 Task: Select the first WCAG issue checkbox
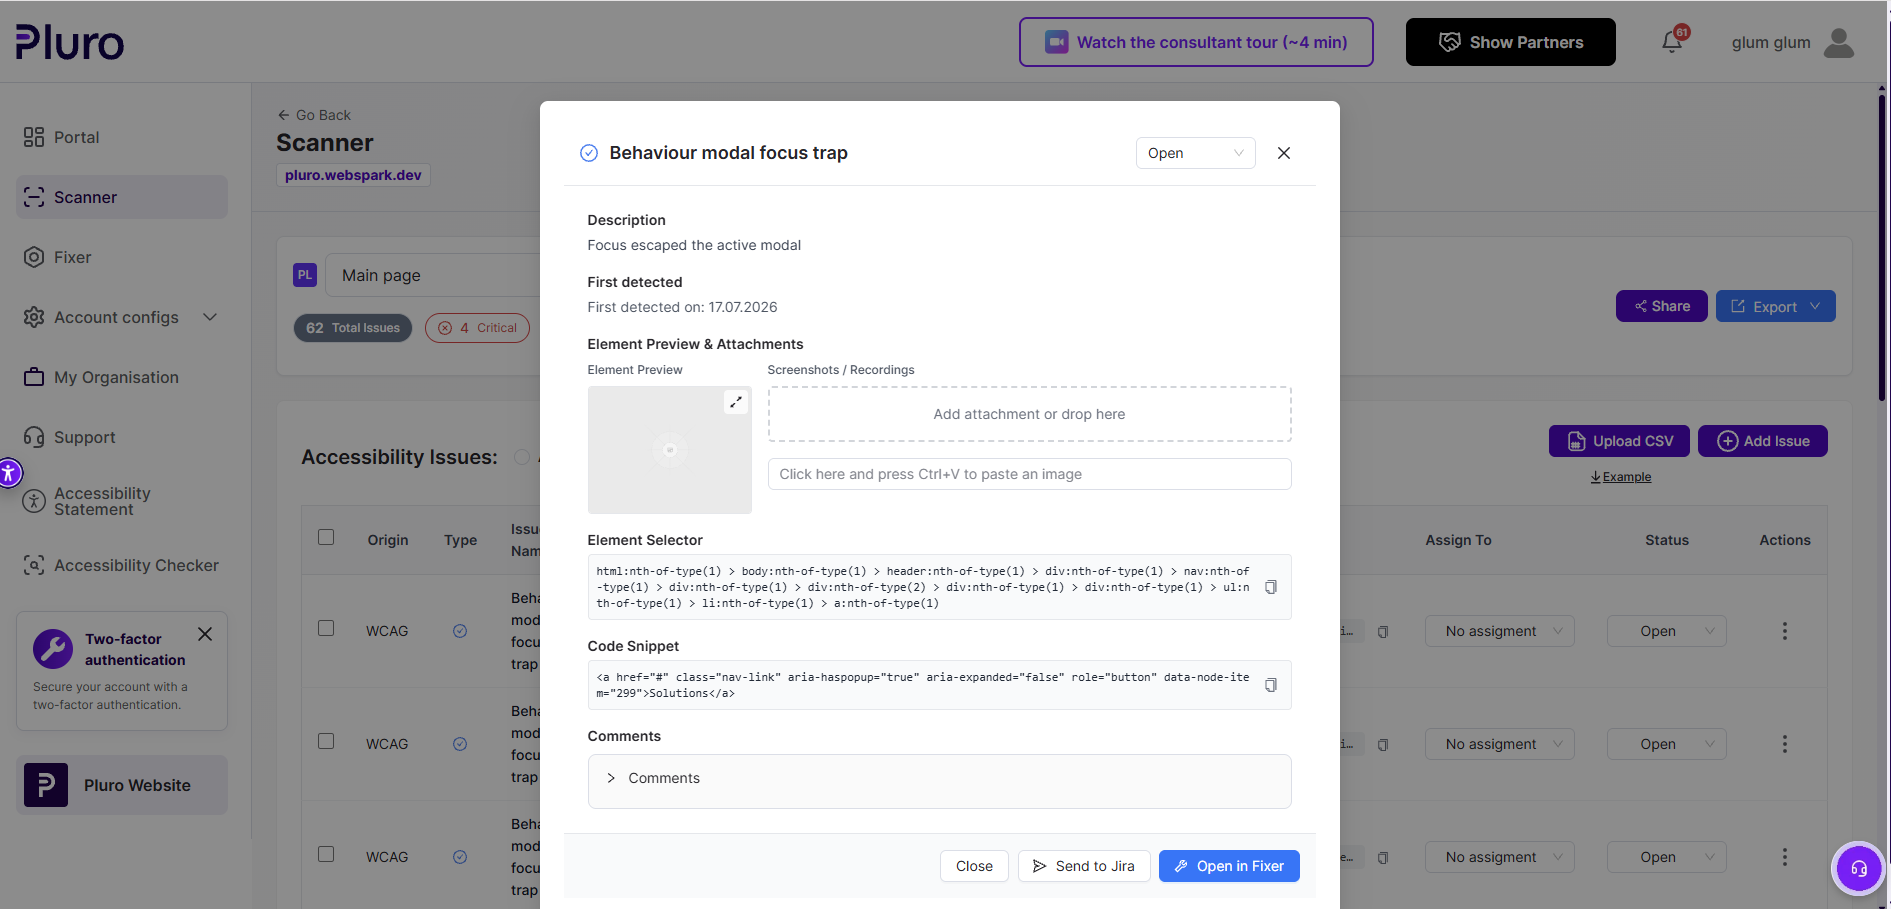(x=326, y=628)
